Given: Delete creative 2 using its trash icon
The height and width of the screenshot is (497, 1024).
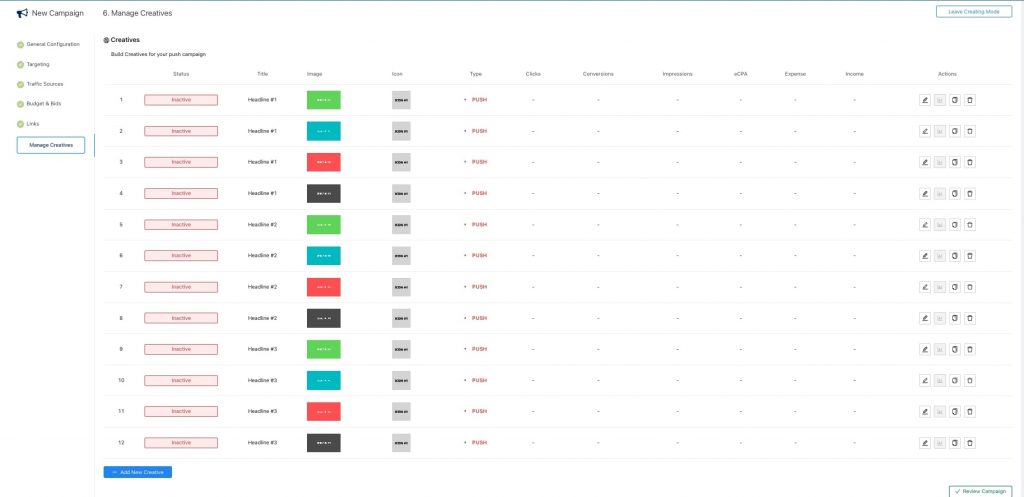Looking at the screenshot, I should [x=970, y=131].
